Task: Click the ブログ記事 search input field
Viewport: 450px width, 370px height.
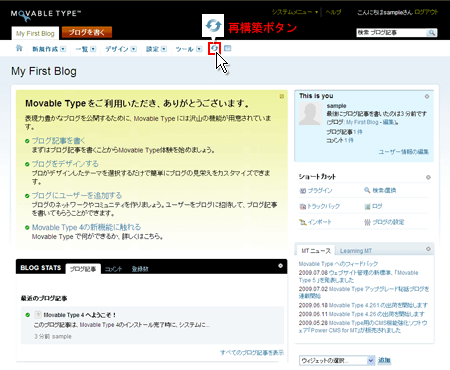Action: click(392, 32)
